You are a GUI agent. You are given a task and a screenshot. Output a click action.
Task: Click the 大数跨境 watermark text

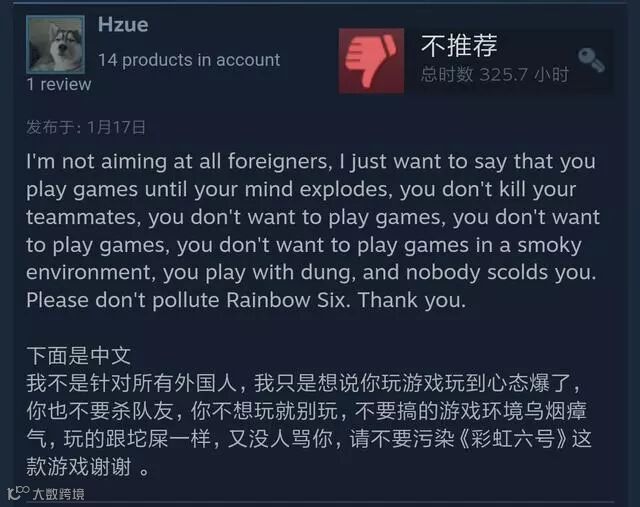pos(58,494)
